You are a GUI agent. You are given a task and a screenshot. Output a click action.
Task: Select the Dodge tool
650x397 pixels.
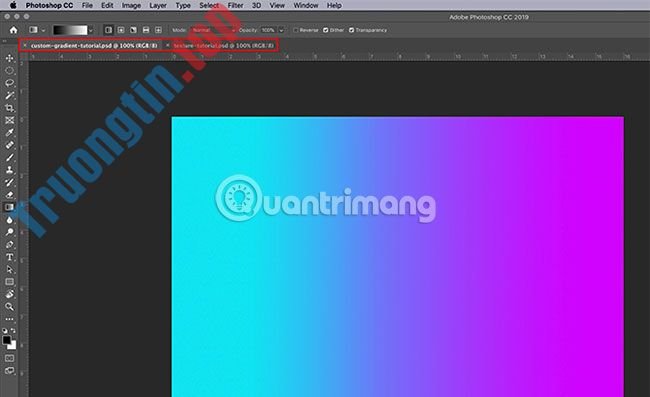pyautogui.click(x=10, y=232)
